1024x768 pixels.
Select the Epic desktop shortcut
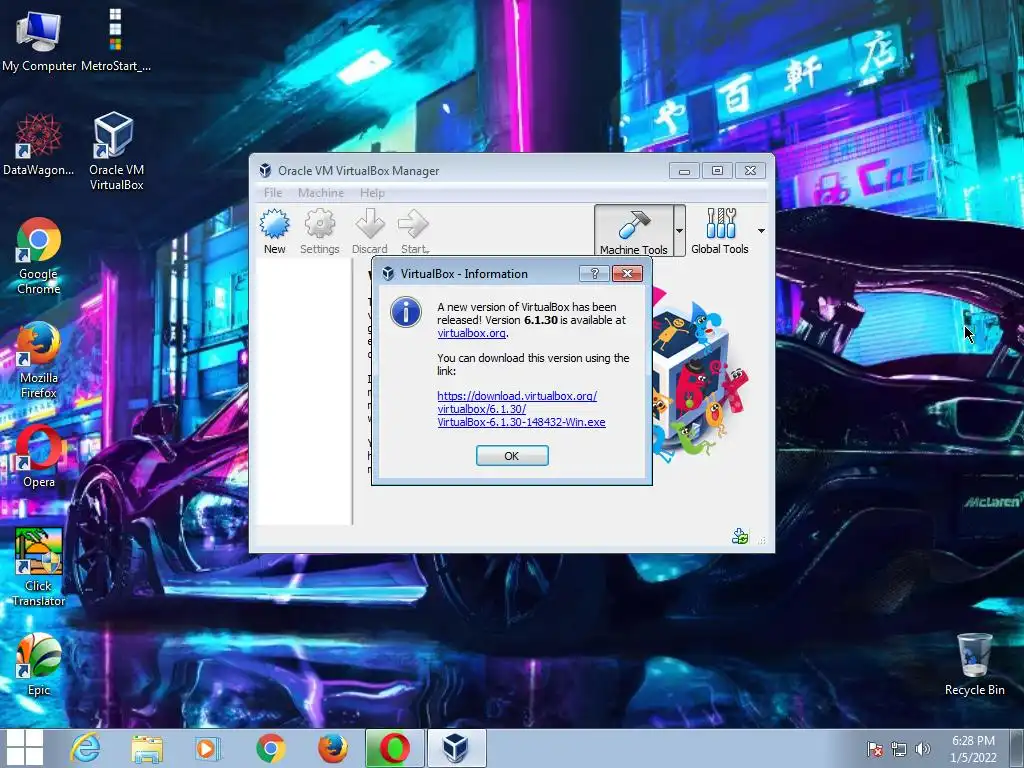click(39, 665)
